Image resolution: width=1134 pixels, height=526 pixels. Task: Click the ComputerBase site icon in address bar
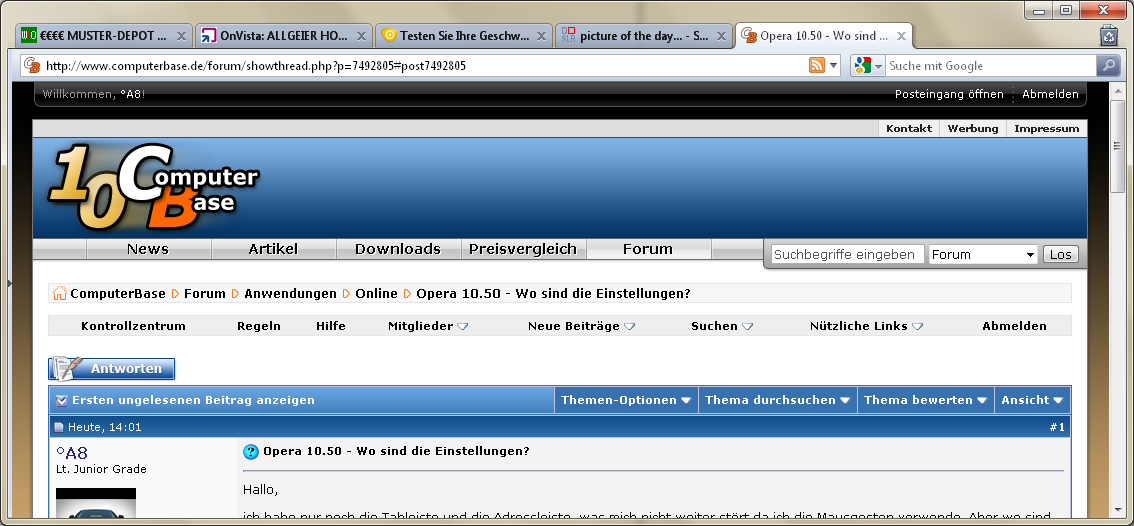pos(32,66)
